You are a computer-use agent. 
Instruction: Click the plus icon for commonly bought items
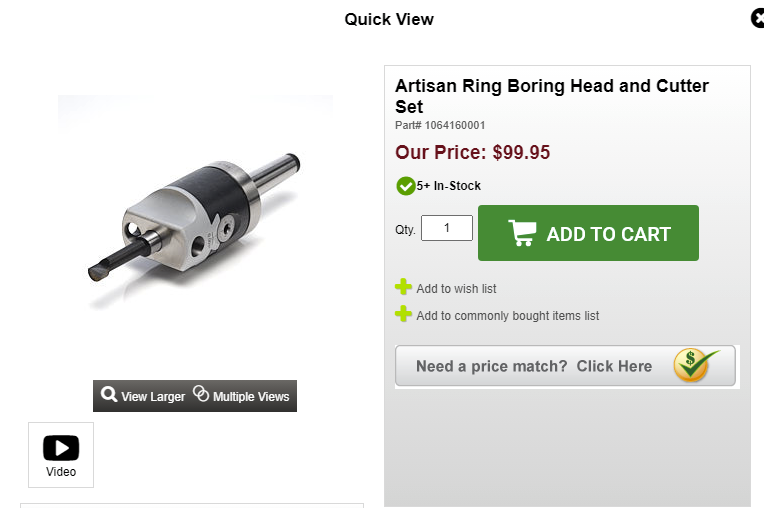403,314
